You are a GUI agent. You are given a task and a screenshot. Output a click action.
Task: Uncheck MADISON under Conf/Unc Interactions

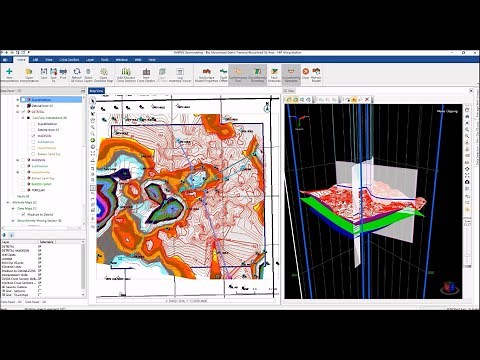33,136
